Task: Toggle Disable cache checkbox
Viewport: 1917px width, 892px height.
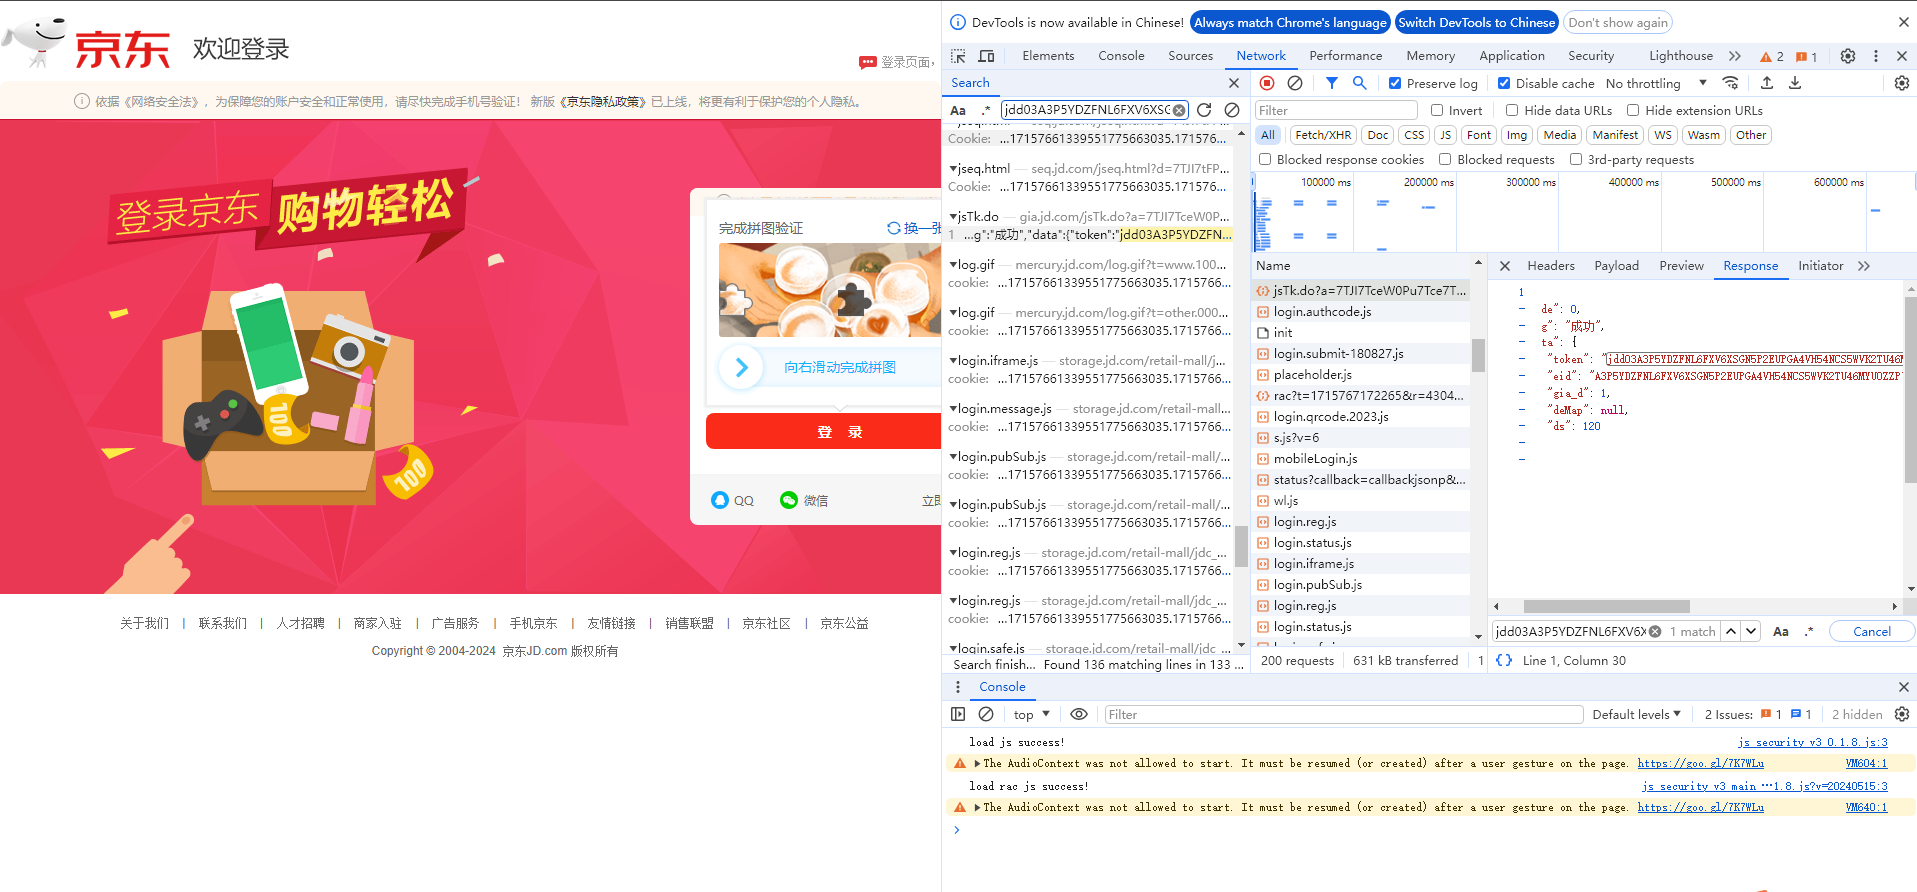Action: 1504,83
